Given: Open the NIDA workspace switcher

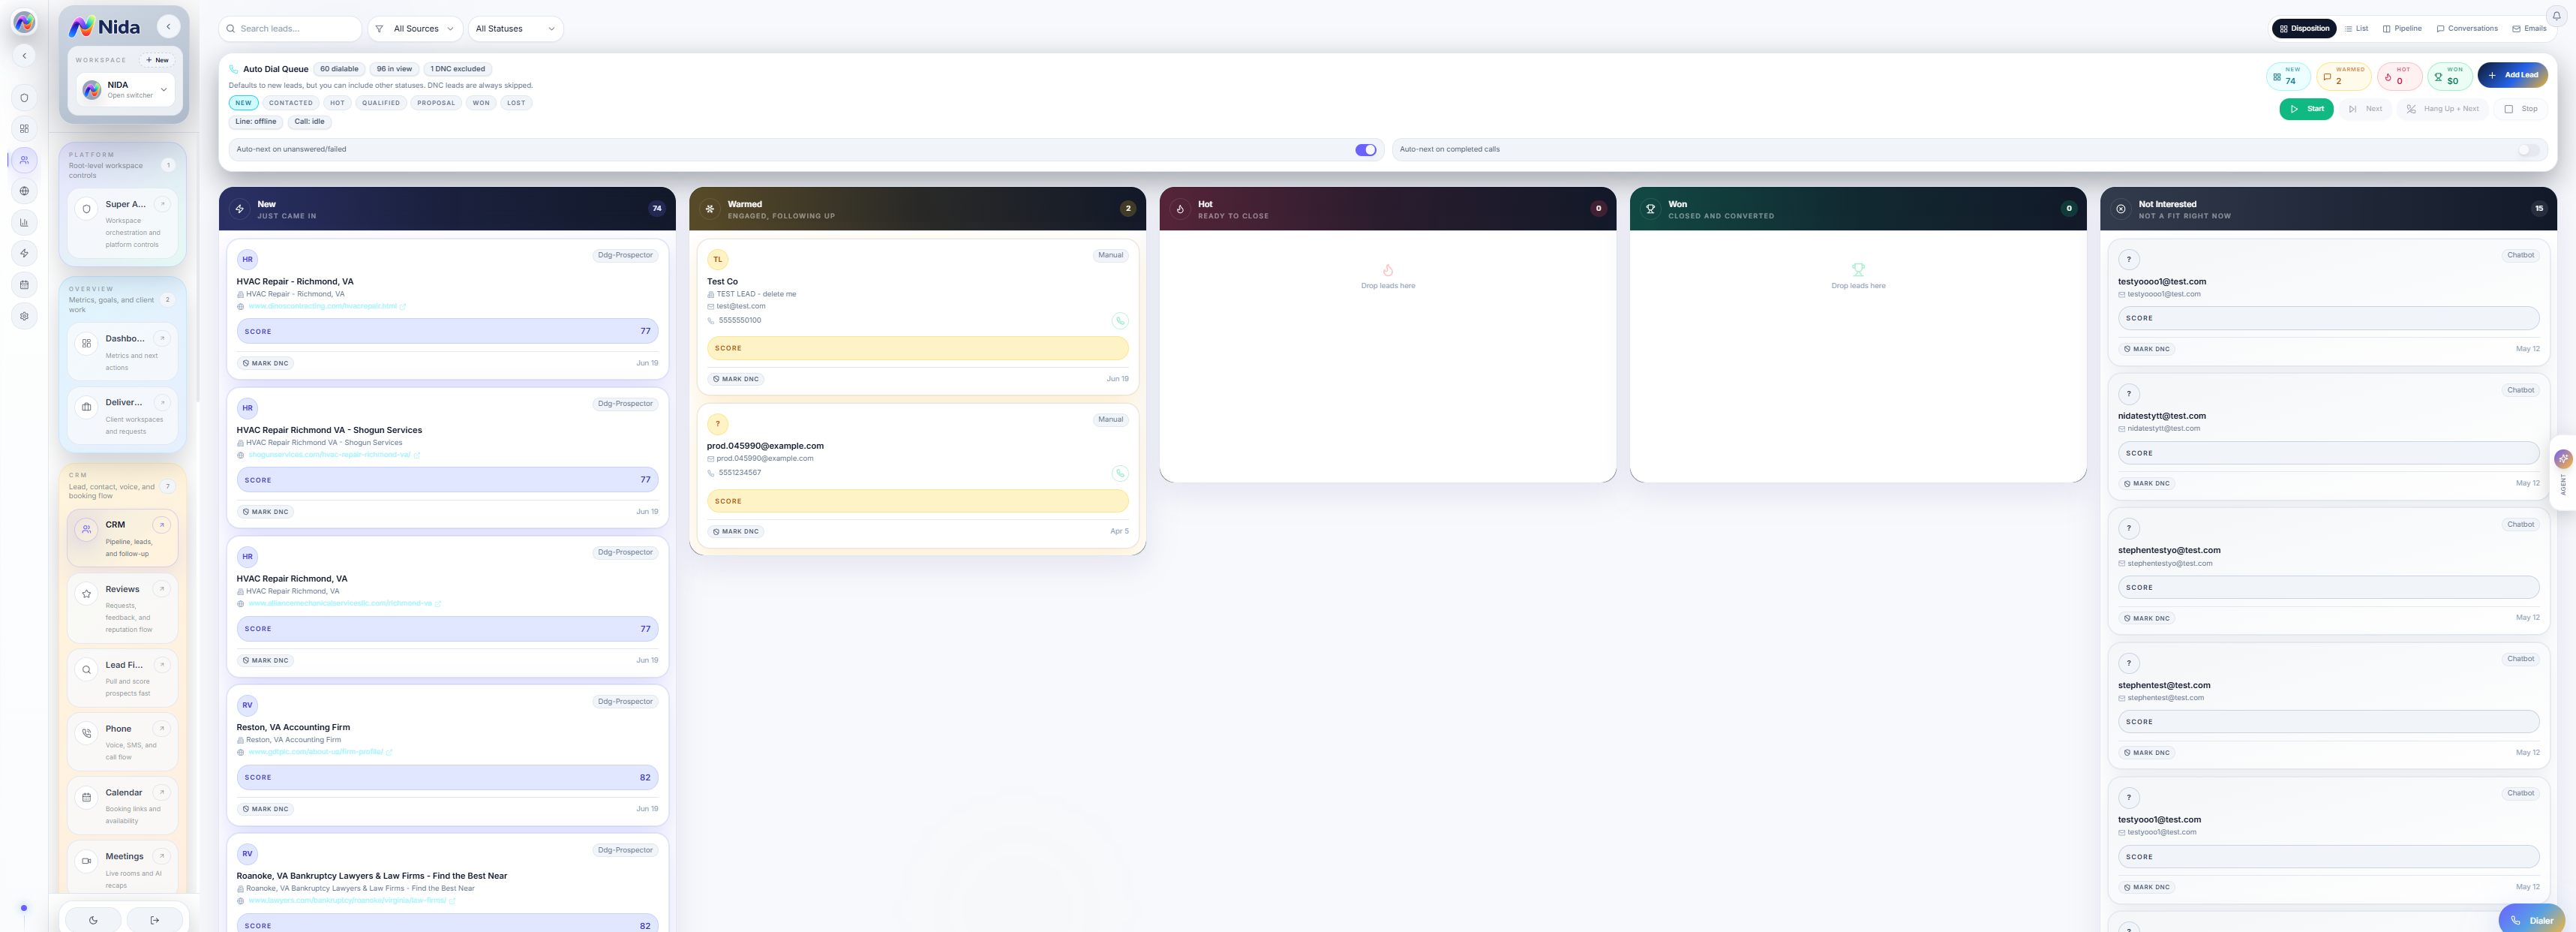Looking at the screenshot, I should pos(126,90).
